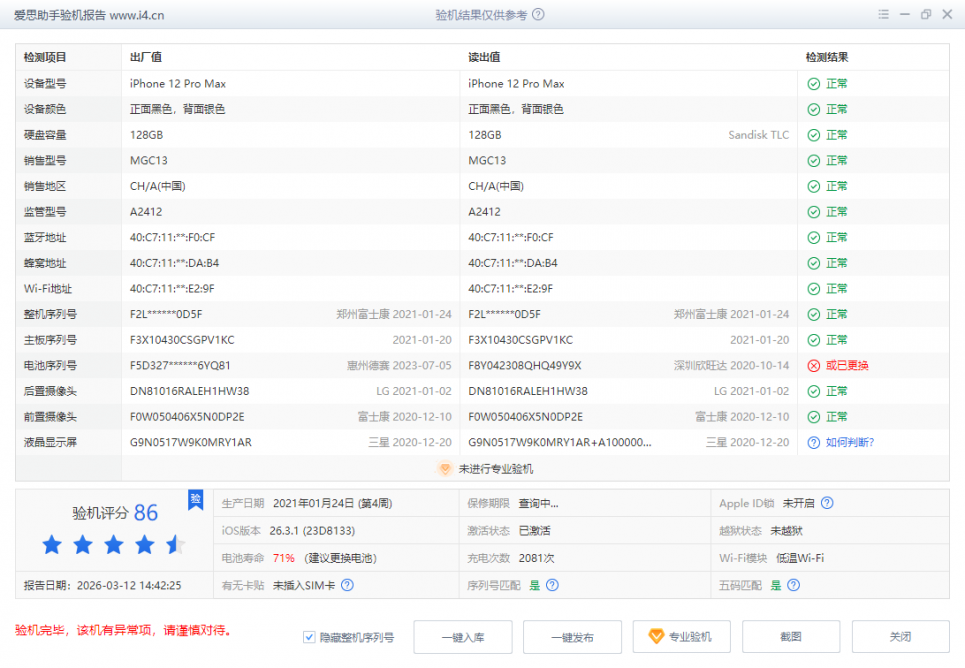Viewport: 965px width, 668px height.
Task: Open the list menu icon in title bar
Action: [x=883, y=15]
